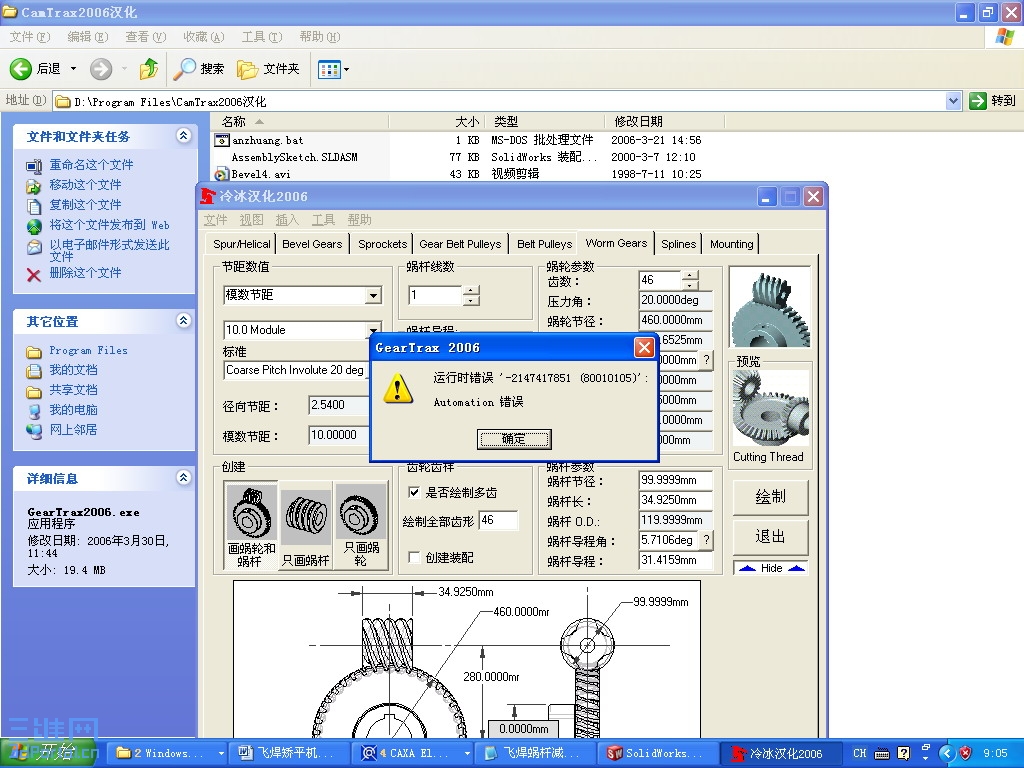Choose 'Rename this file' task icon
This screenshot has height=768, width=1024.
pyautogui.click(x=34, y=166)
